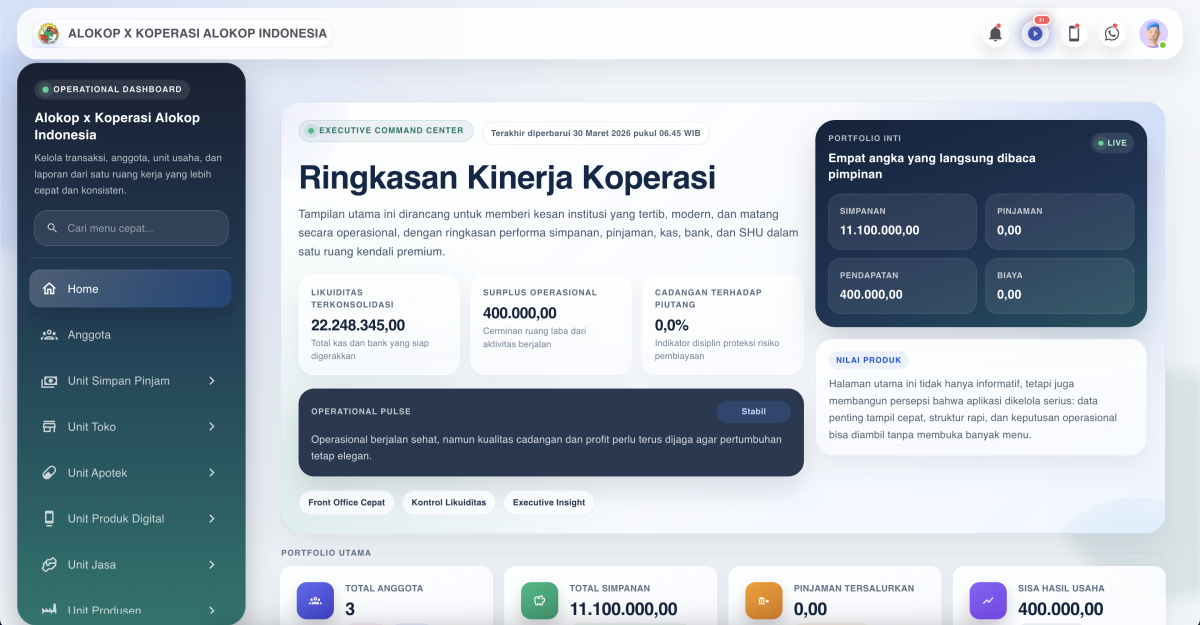The height and width of the screenshot is (625, 1200).
Task: Expand the Unit Toko menu chevron
Action: point(212,427)
